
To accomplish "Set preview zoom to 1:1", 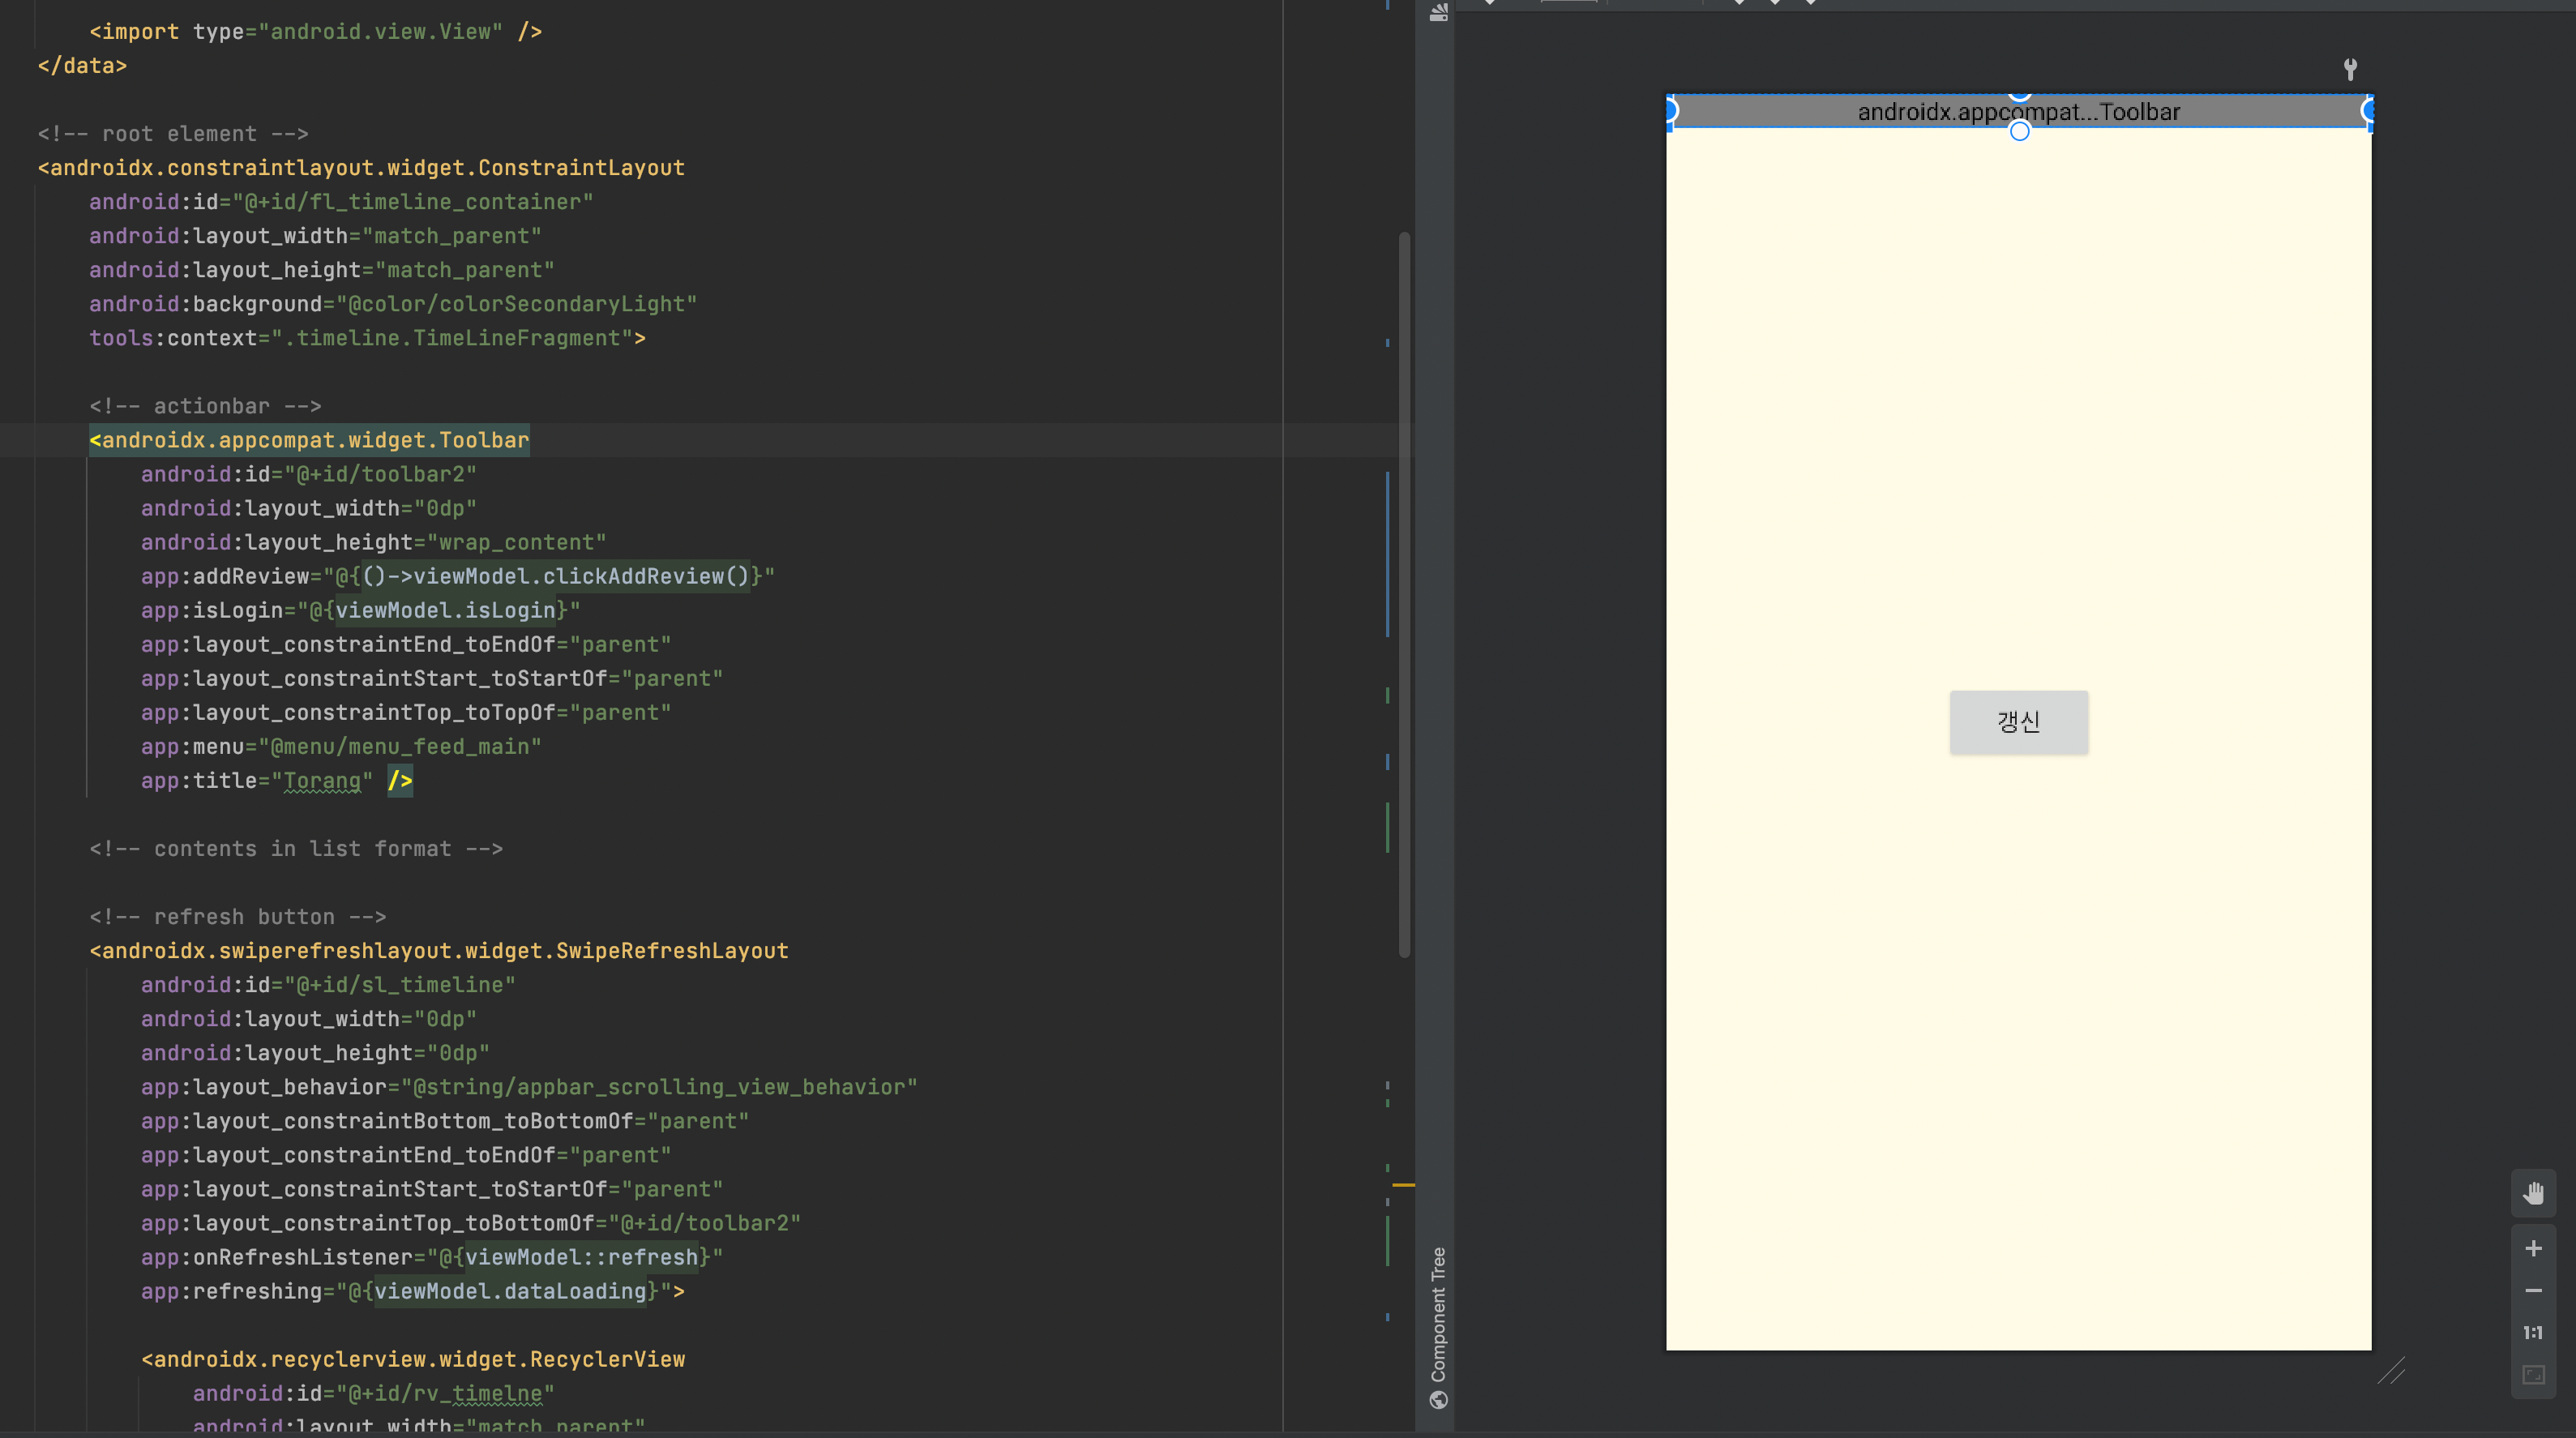I will (x=2532, y=1332).
